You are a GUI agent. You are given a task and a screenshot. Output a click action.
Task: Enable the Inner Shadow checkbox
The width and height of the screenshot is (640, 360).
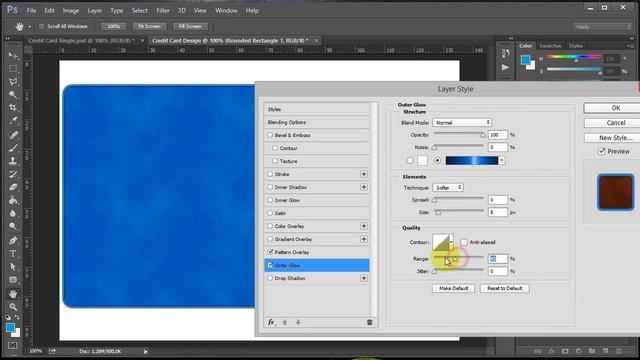tap(270, 187)
